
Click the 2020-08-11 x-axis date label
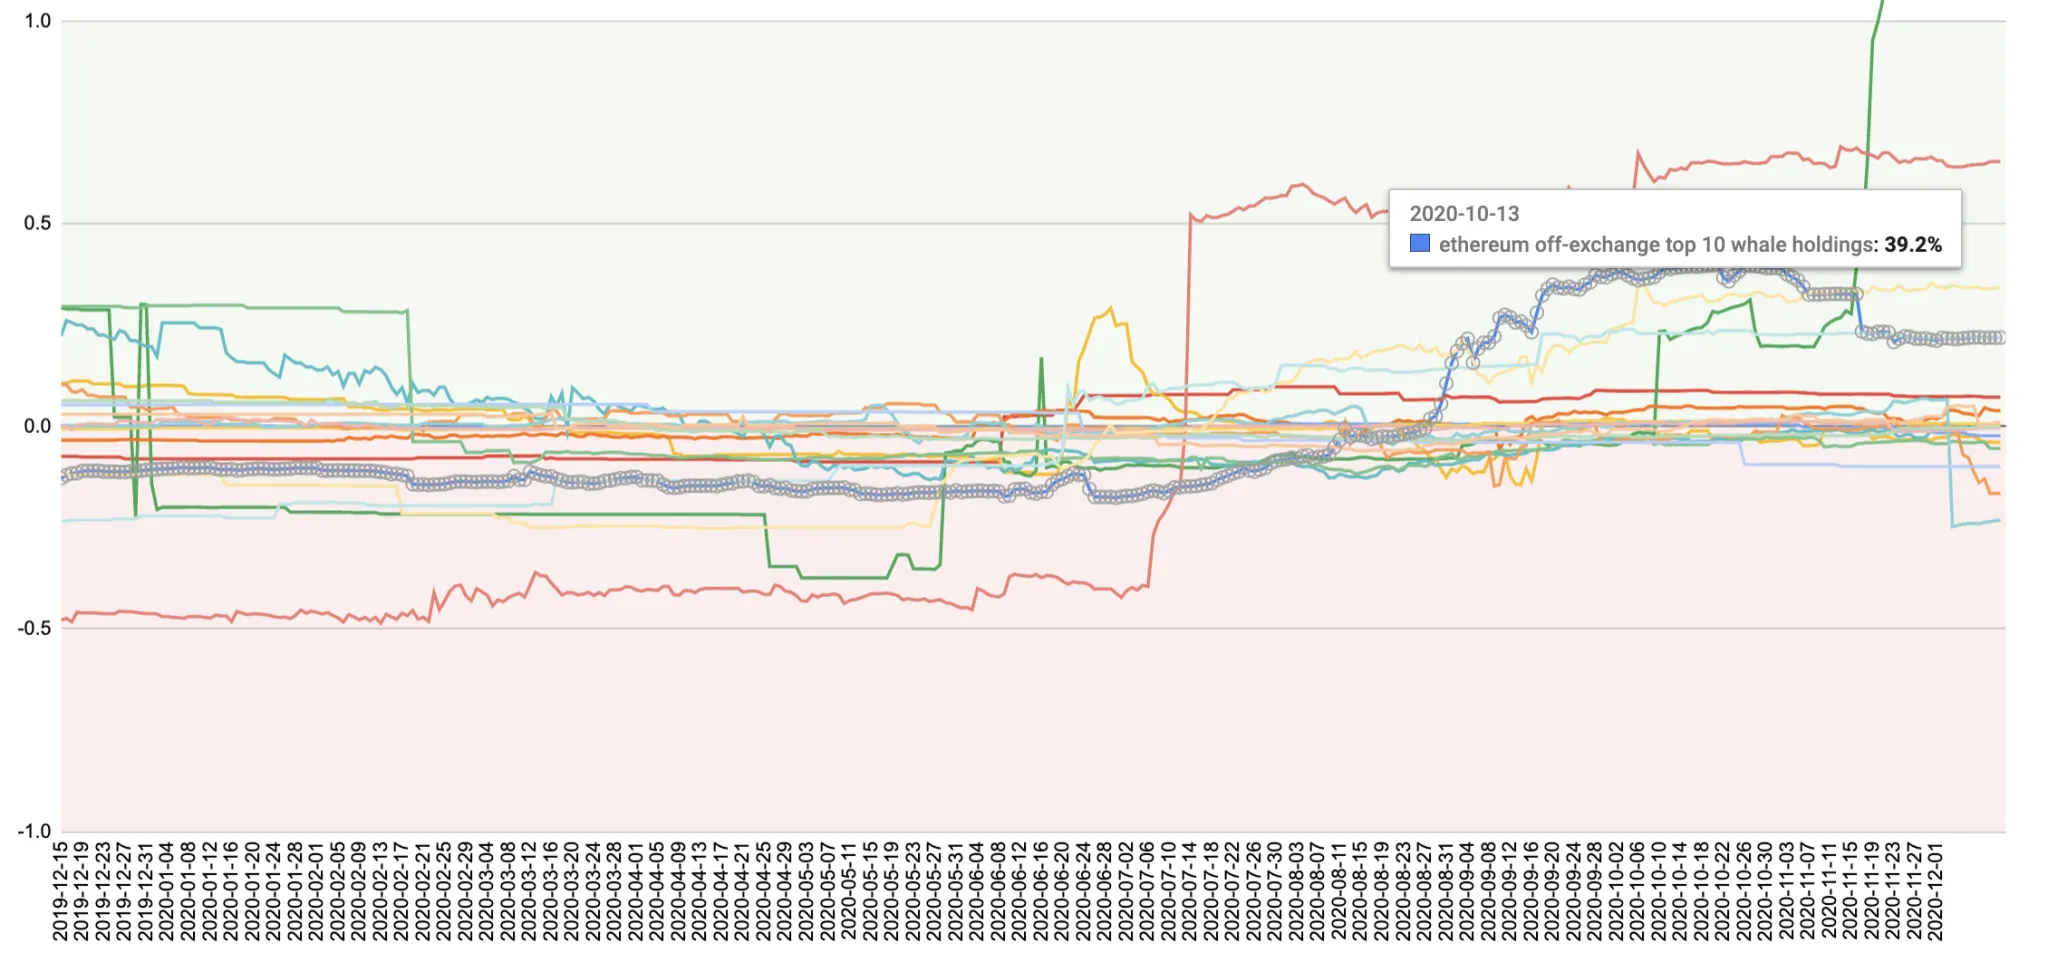tap(1338, 890)
